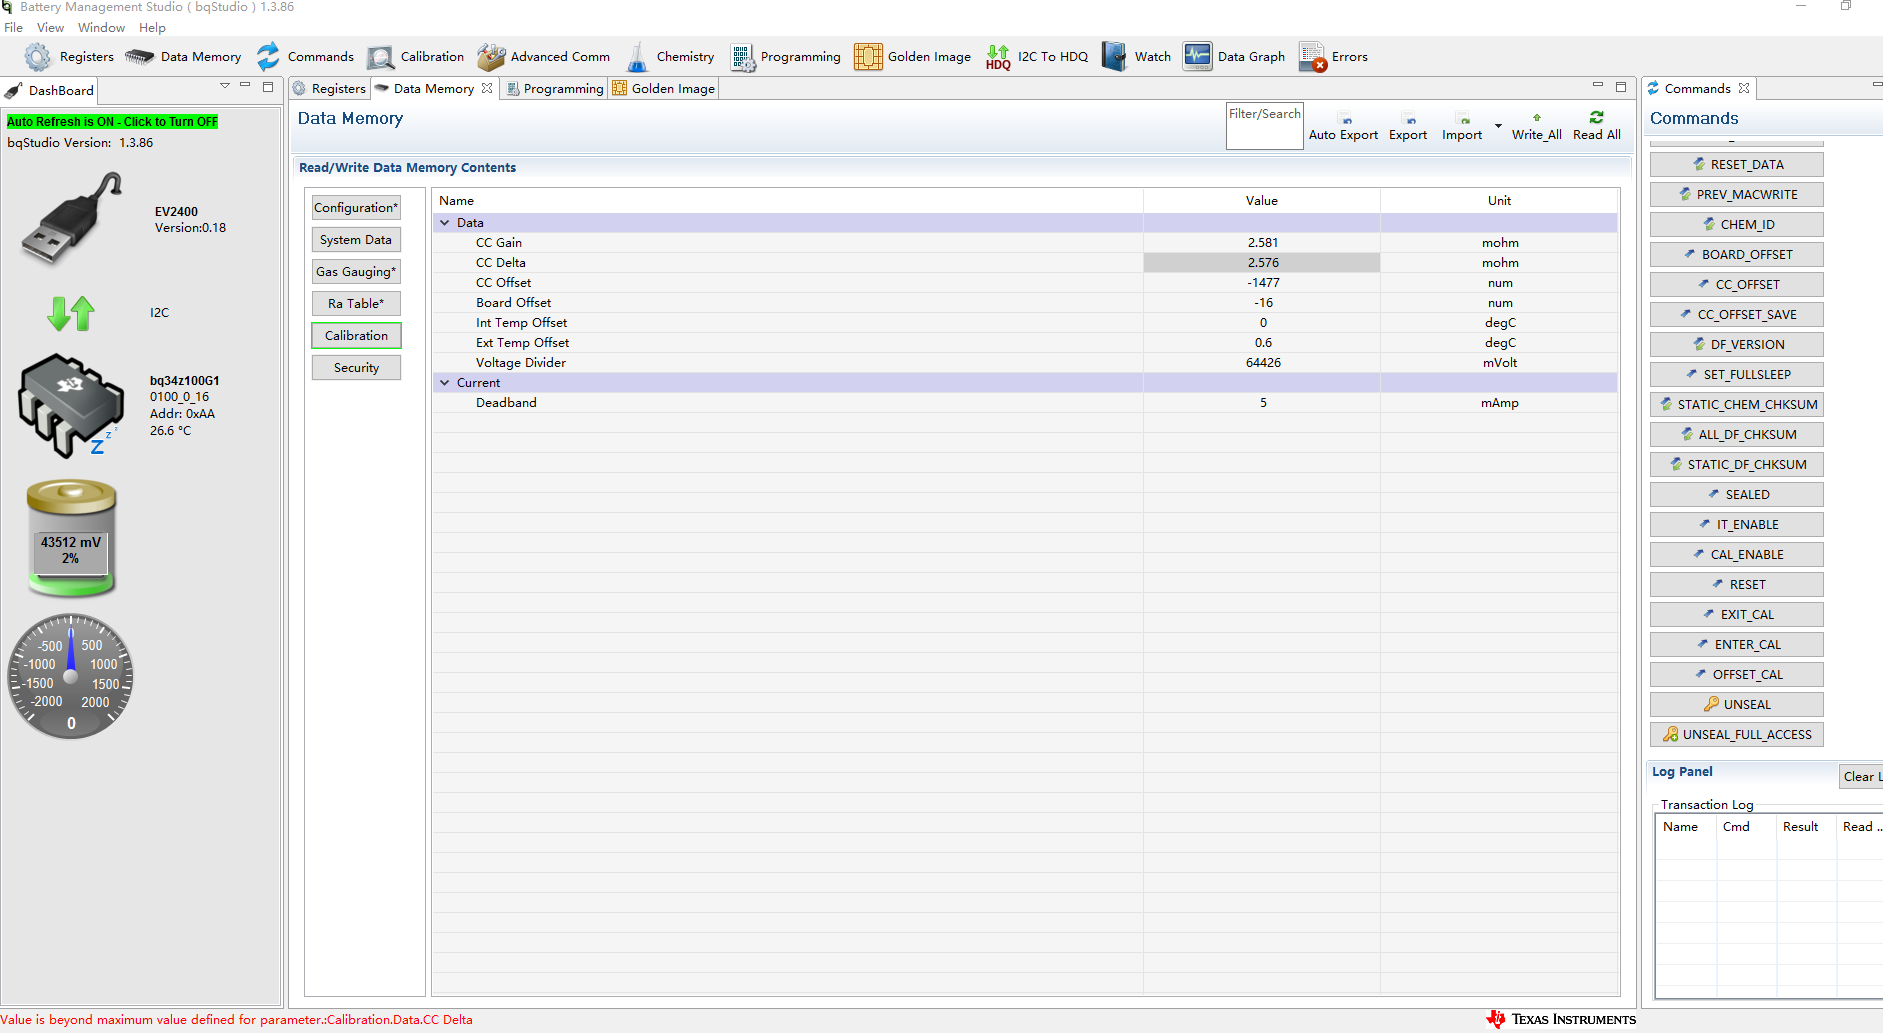Switch to the Golden Image tab
The image size is (1883, 1033).
coord(664,89)
